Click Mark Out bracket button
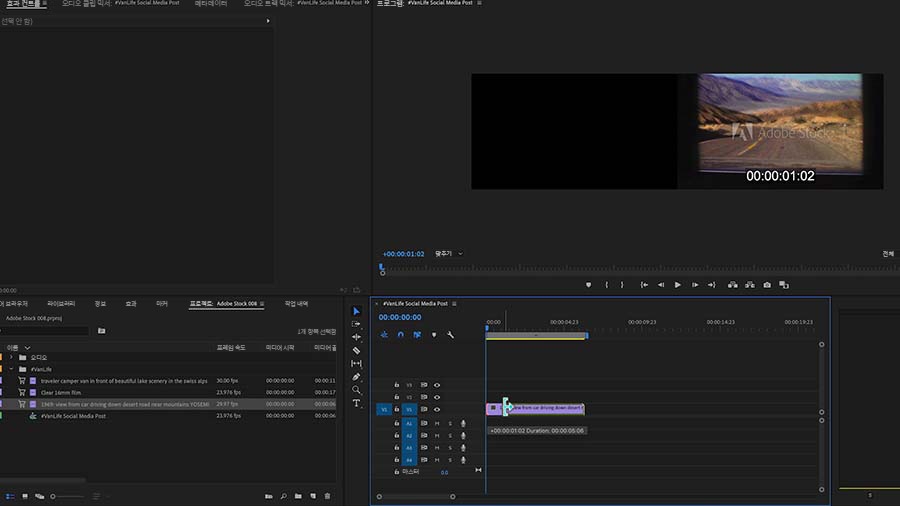The image size is (900, 506). point(622,285)
